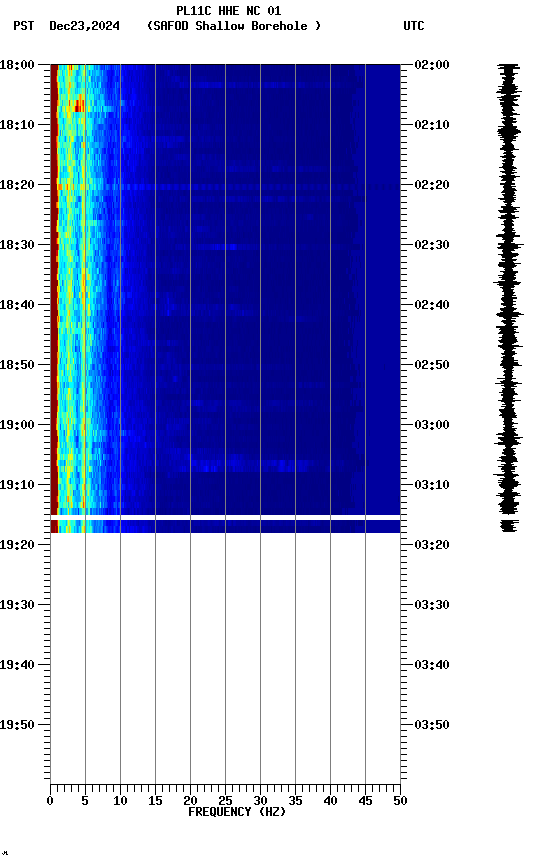Viewport: 552px width, 864px height.
Task: Click the '02:40' UTC time label
Action: point(432,305)
